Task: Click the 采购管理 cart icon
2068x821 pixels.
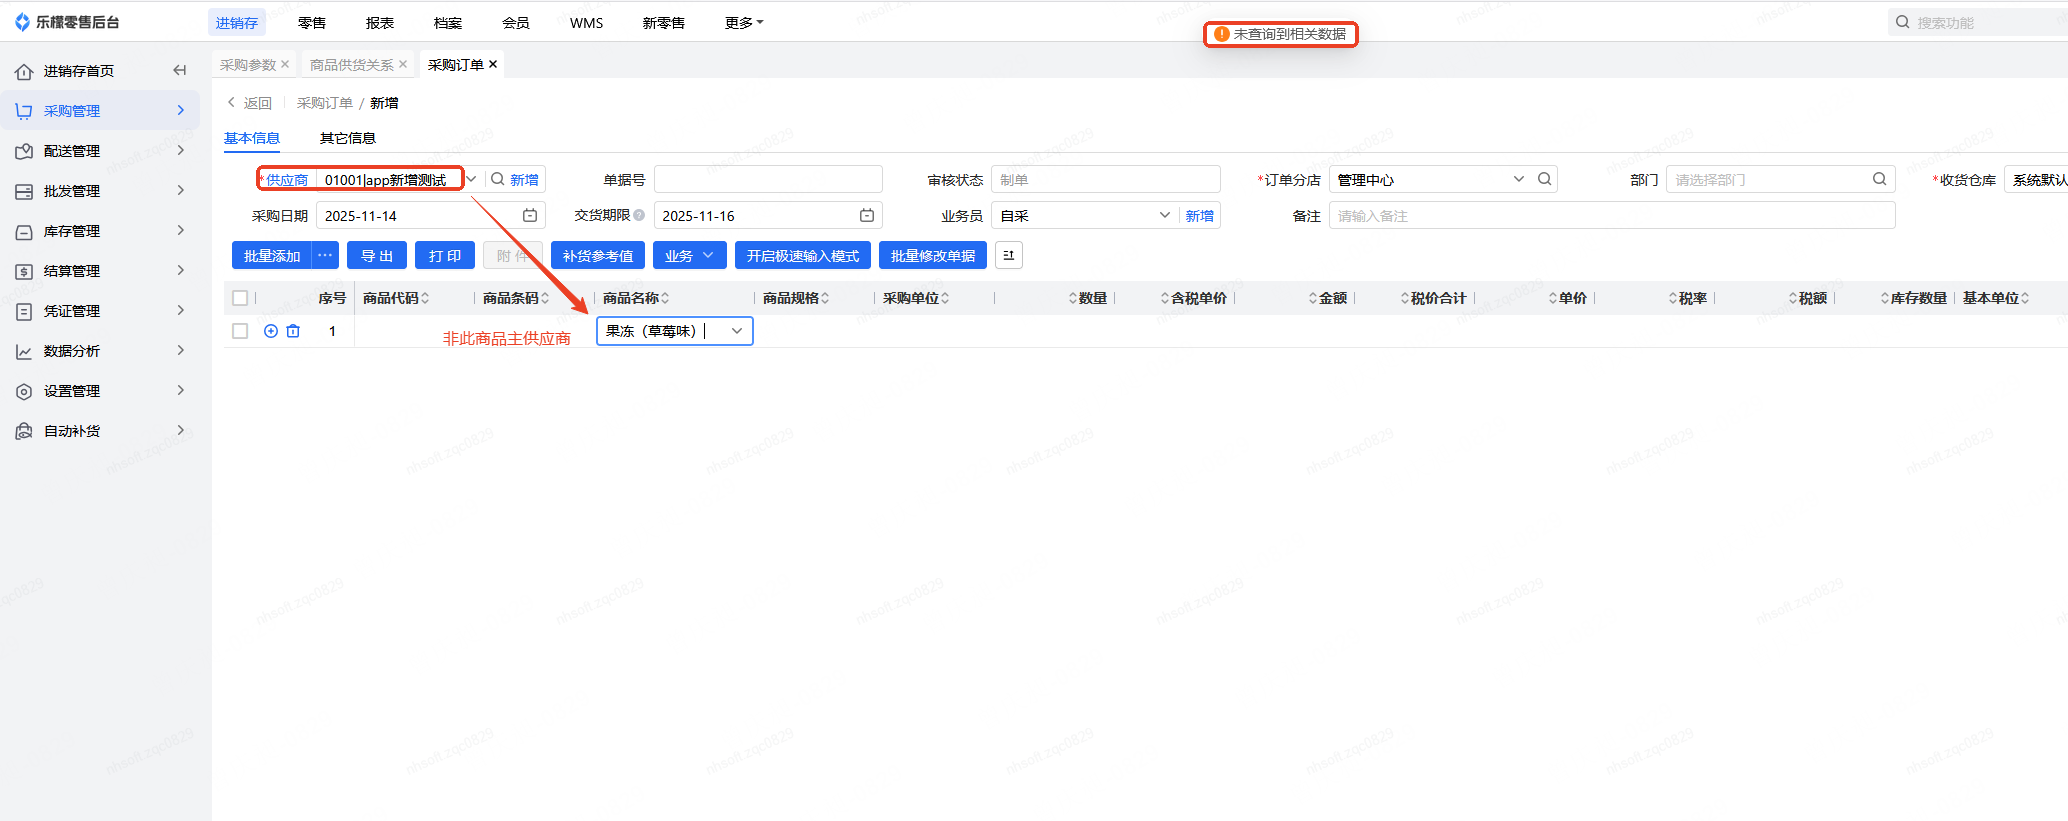Action: click(x=24, y=111)
